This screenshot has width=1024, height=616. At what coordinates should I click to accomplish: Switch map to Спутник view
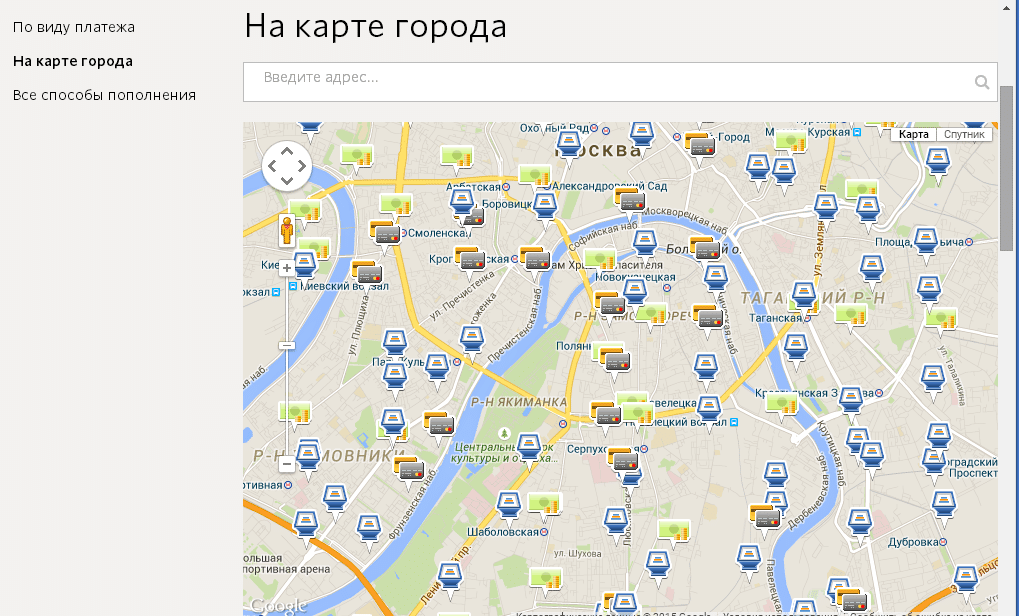click(x=964, y=134)
